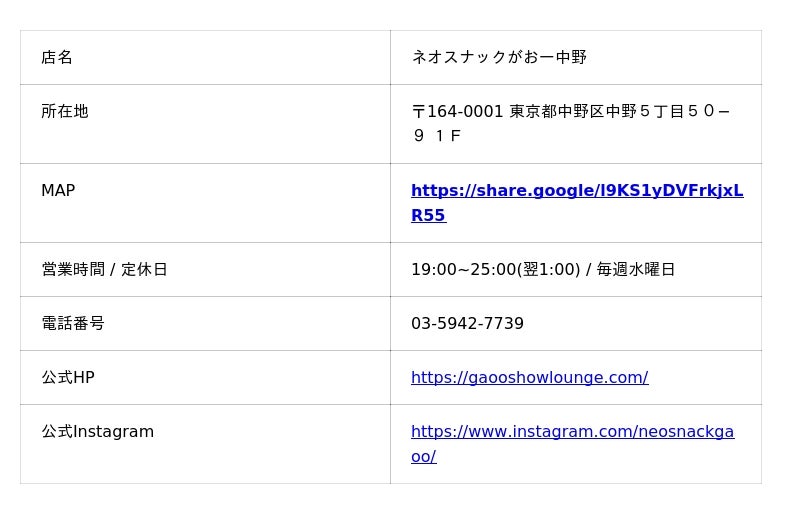
Task: Click the 公式HP label cell
Action: pyautogui.click(x=205, y=378)
